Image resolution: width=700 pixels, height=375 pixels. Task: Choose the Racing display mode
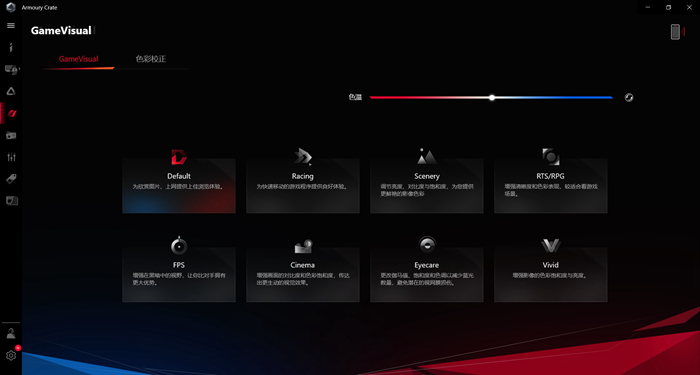coord(303,185)
